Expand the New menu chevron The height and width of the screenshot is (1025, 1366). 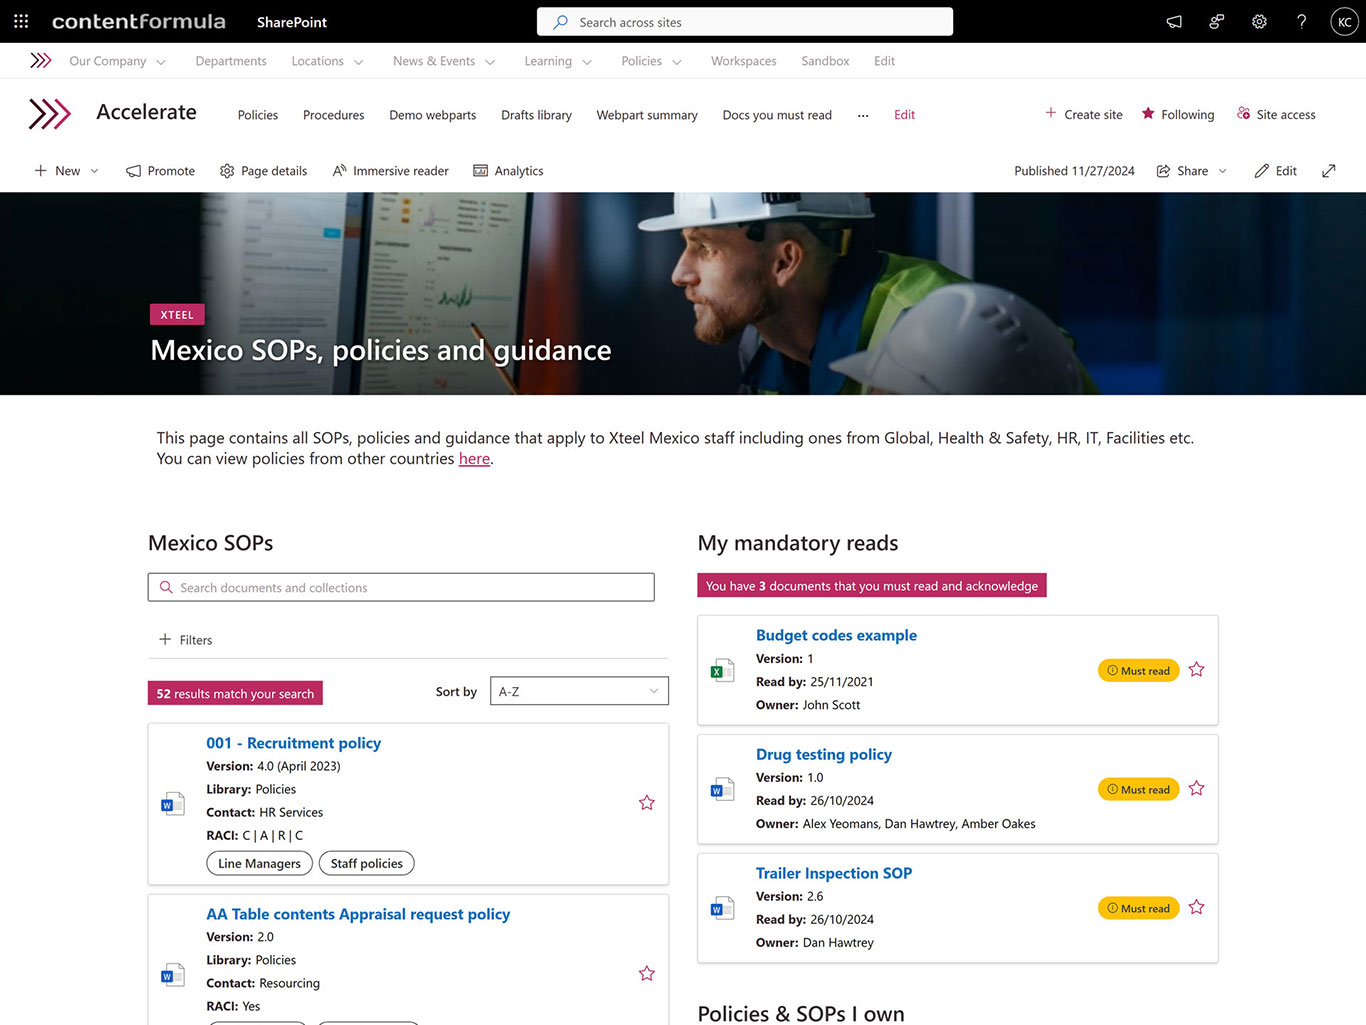pyautogui.click(x=93, y=170)
